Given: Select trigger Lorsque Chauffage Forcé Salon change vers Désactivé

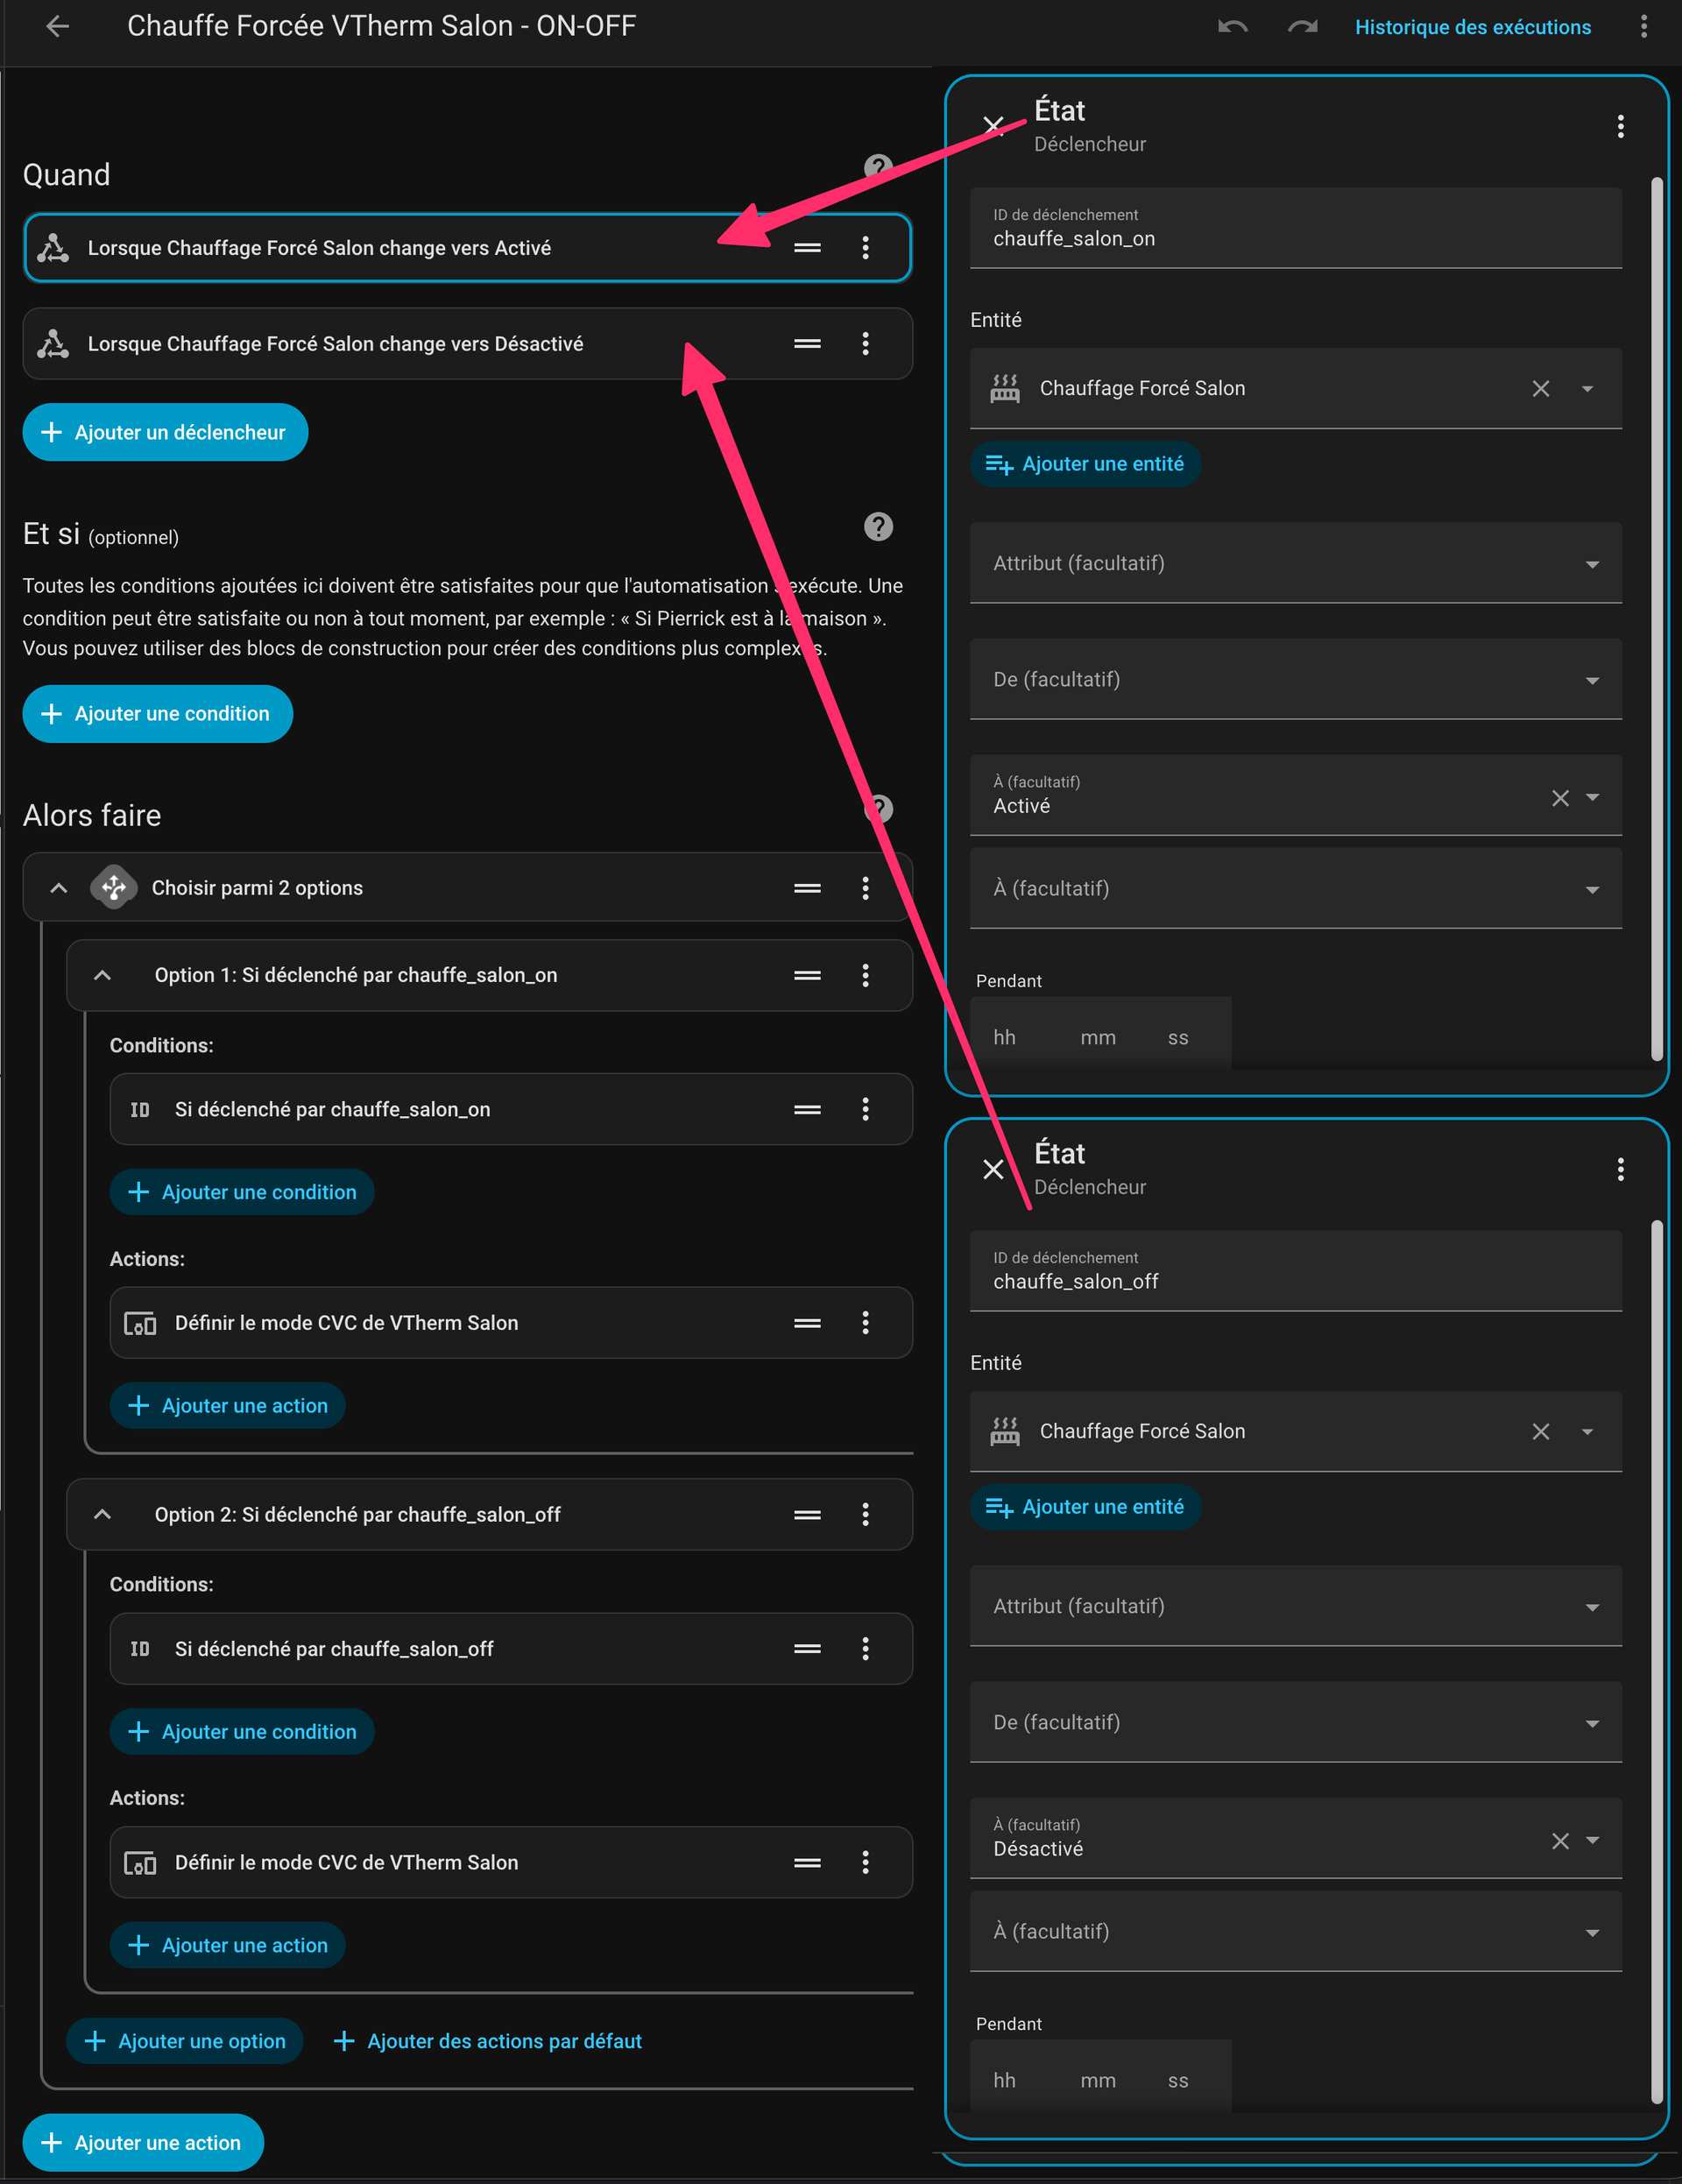Looking at the screenshot, I should click(x=335, y=344).
